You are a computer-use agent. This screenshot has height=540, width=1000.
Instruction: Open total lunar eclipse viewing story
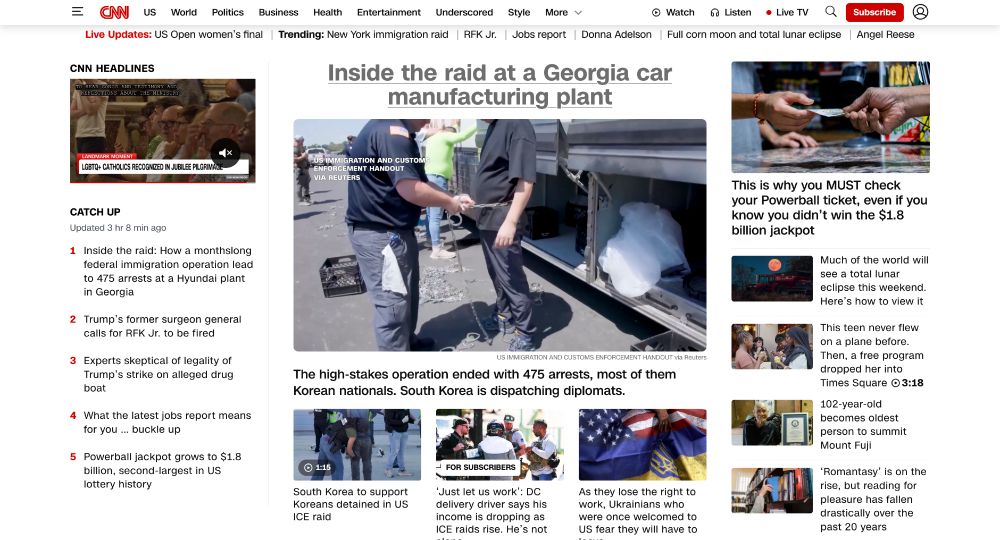[x=874, y=281]
